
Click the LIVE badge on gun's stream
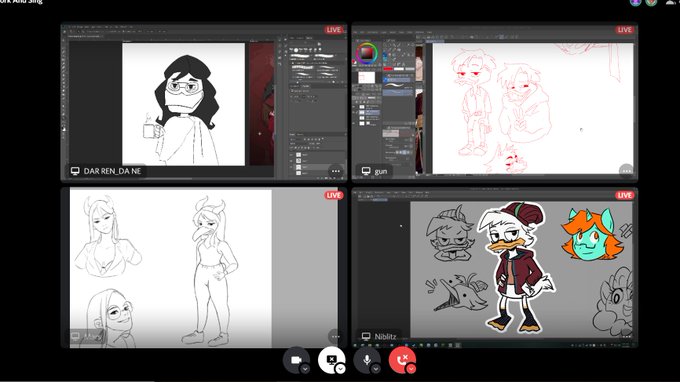624,30
